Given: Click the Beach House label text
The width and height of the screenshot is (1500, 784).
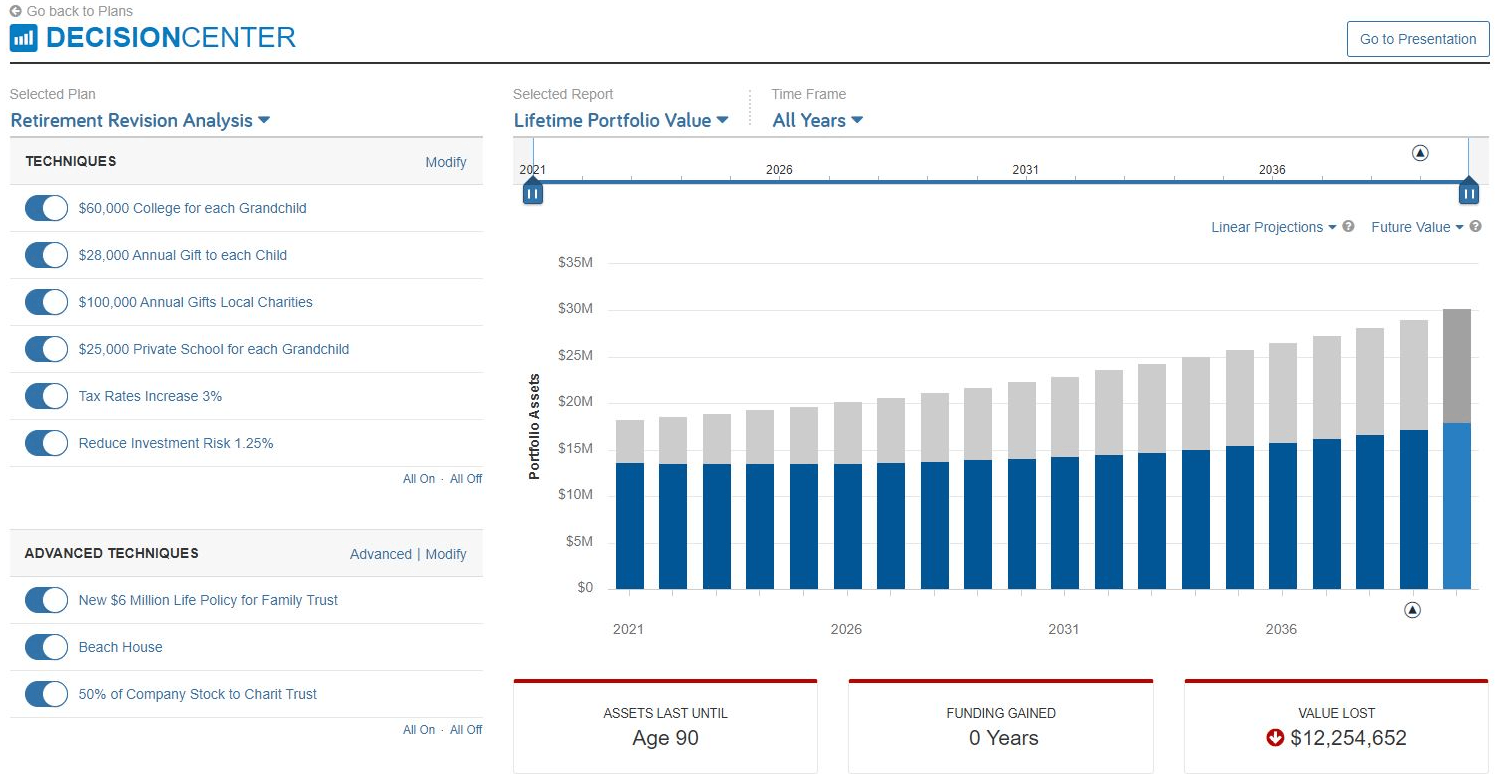Looking at the screenshot, I should pos(121,647).
